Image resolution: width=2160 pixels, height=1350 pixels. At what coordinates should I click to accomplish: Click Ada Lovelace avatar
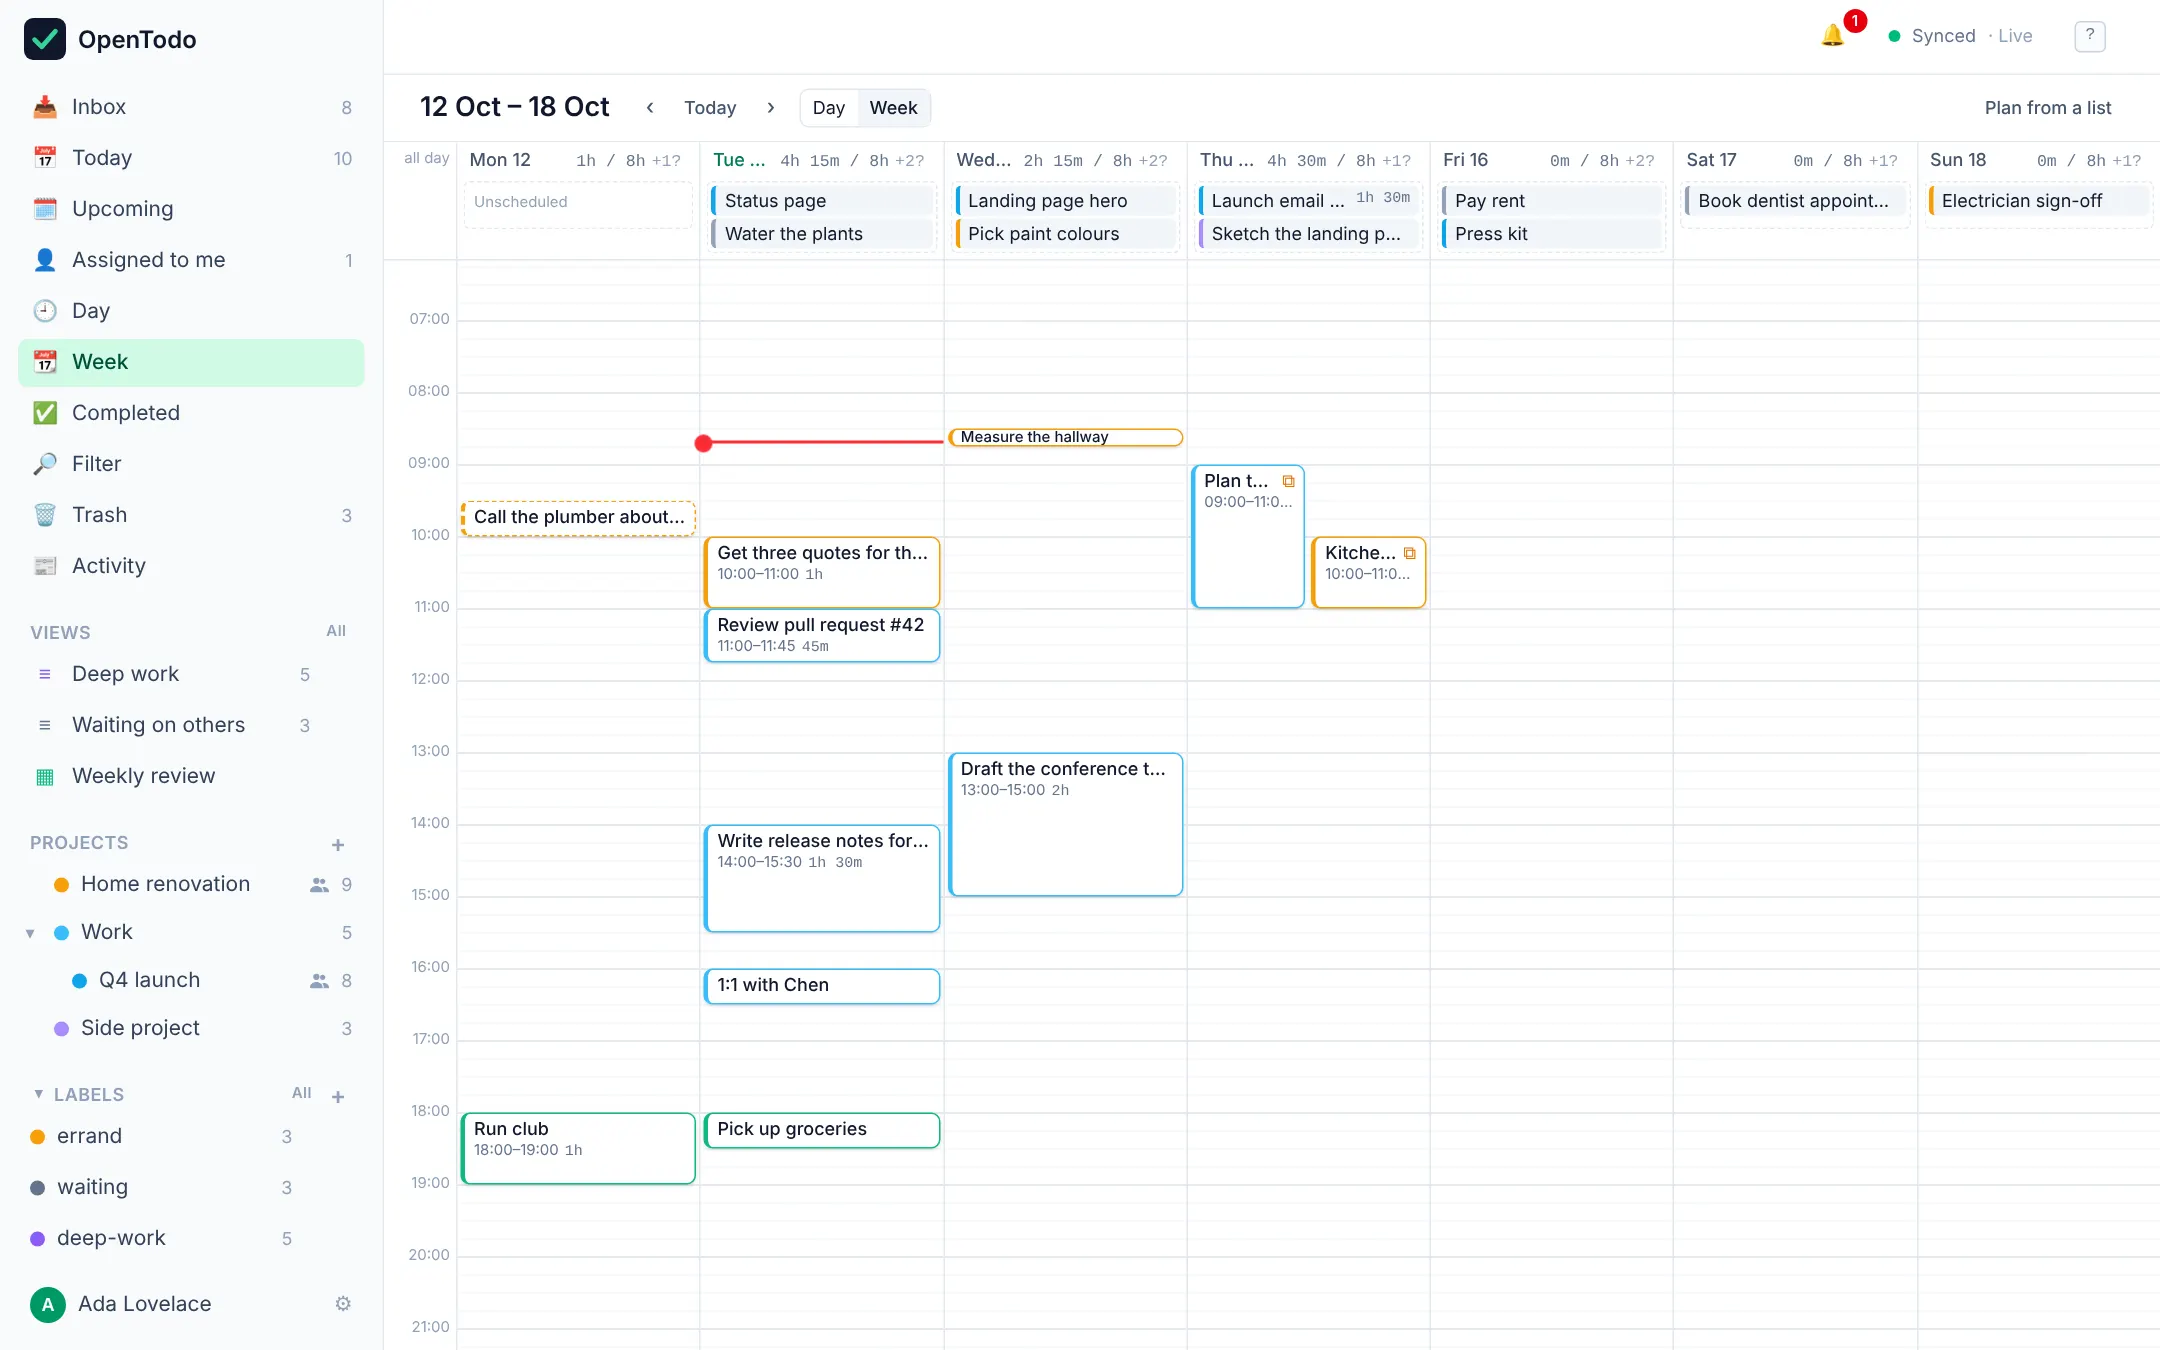click(48, 1304)
